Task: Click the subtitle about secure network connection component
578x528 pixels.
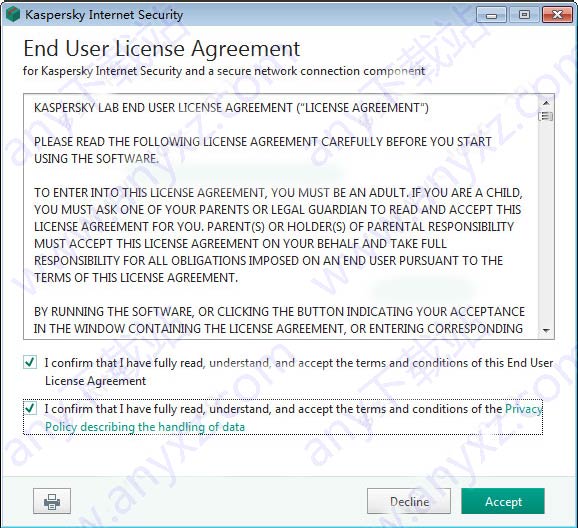Action: tap(224, 71)
